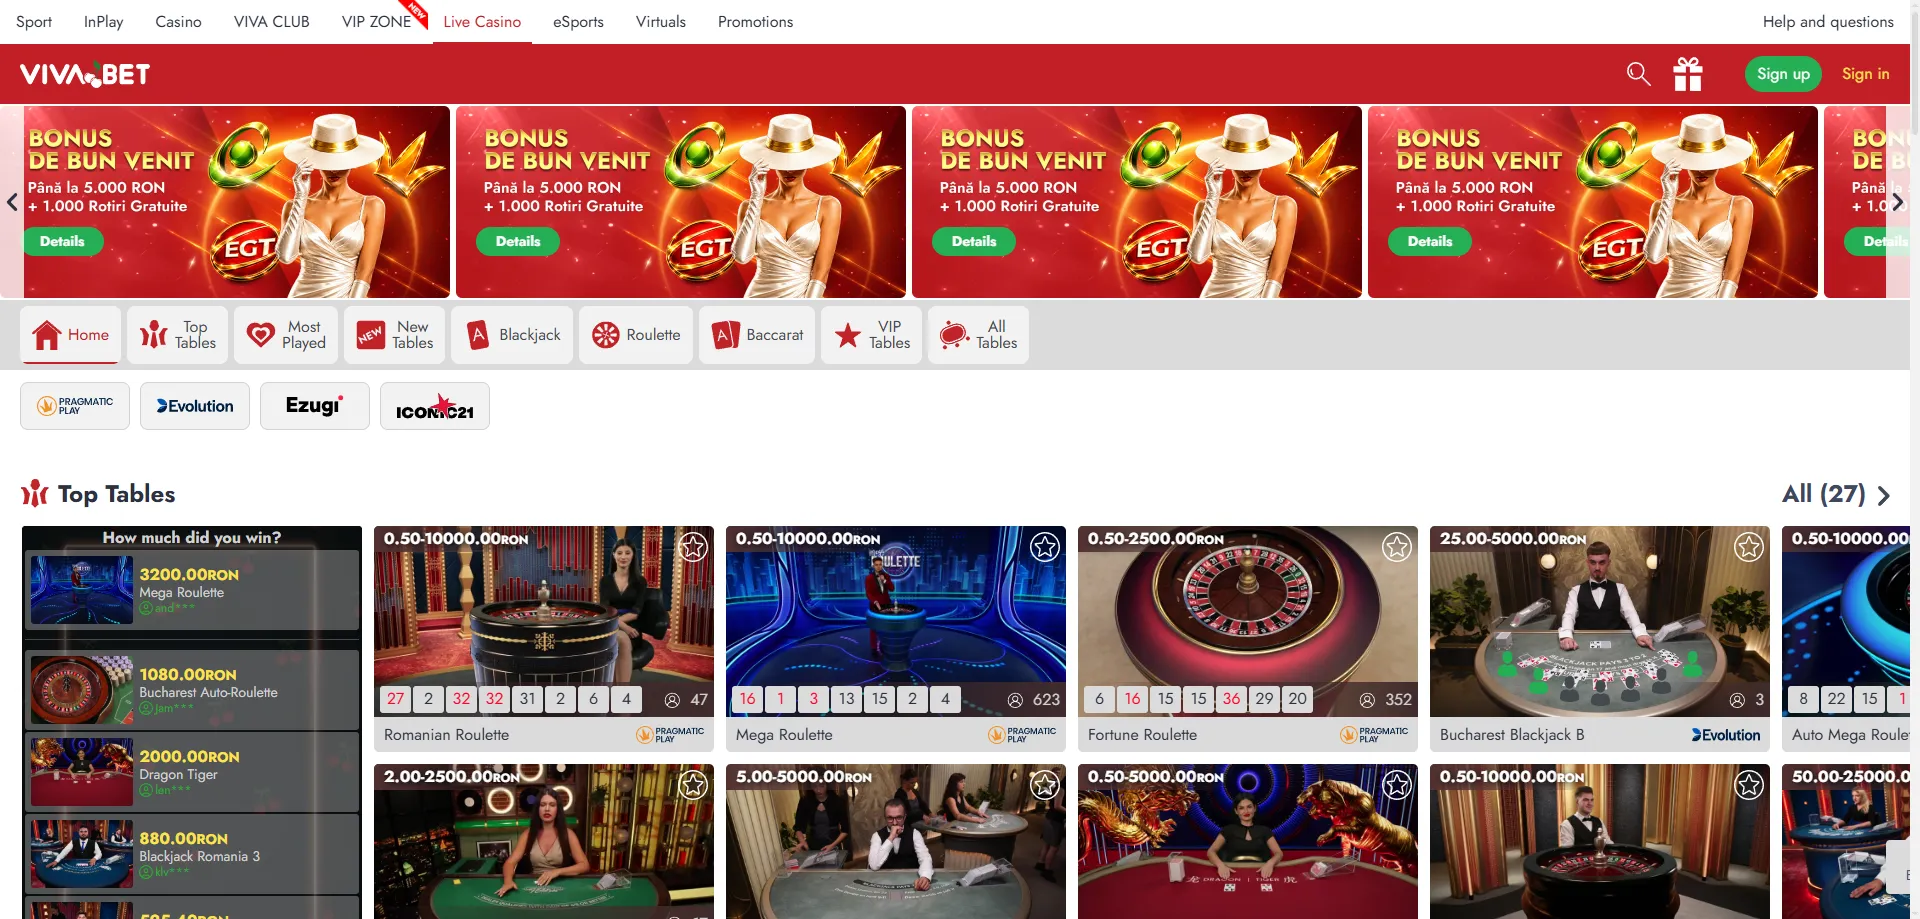This screenshot has height=919, width=1920.
Task: Go to Virtuals menu
Action: point(661,21)
